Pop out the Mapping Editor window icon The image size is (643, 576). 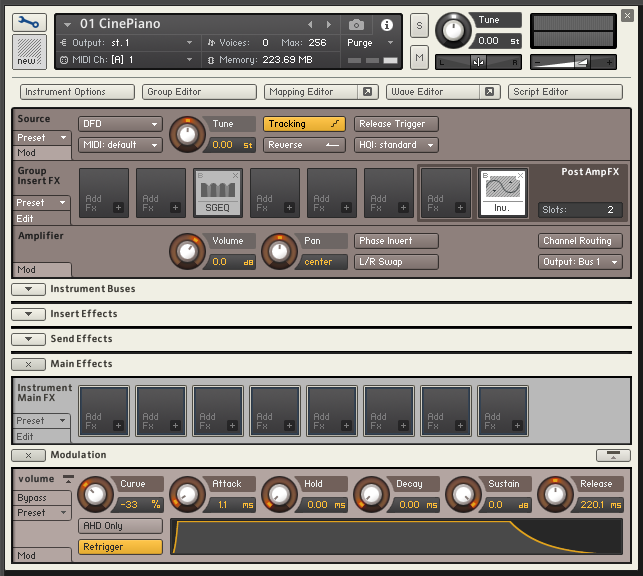tap(367, 92)
